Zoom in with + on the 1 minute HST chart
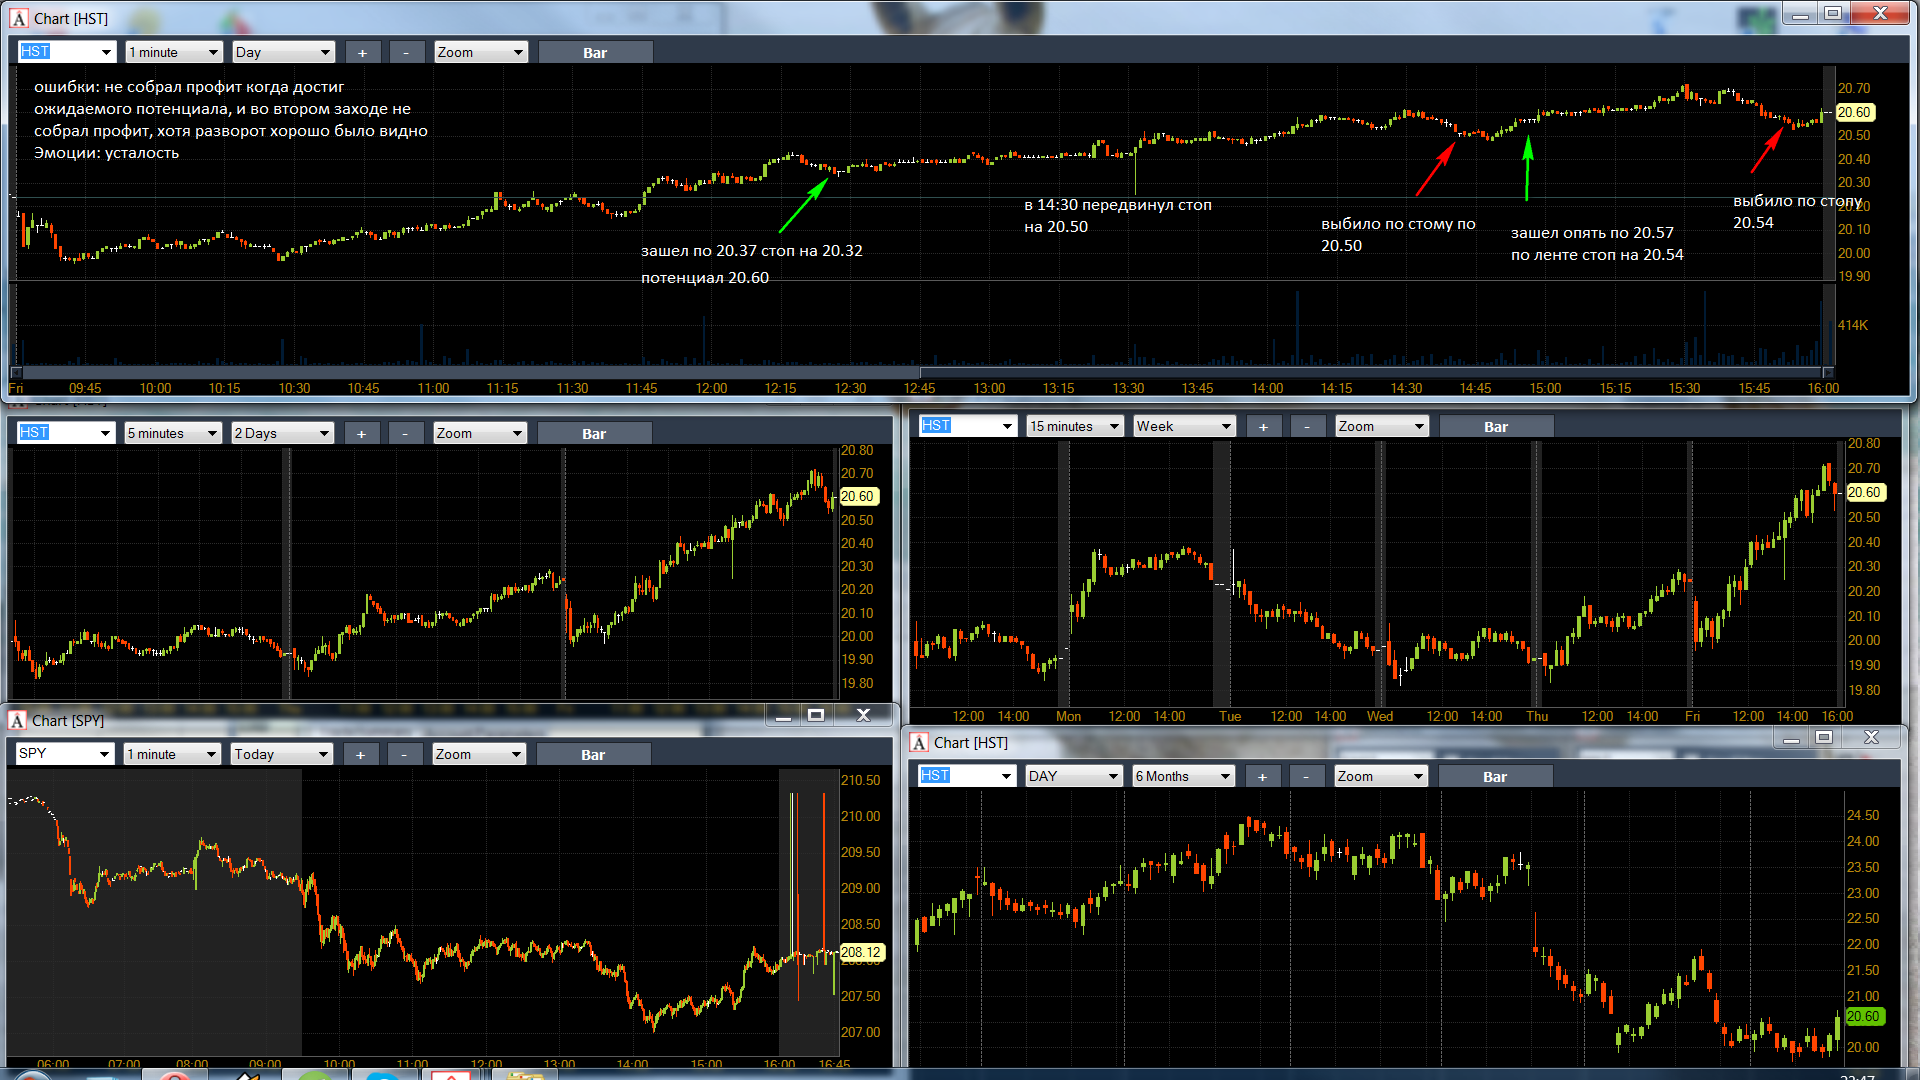Image resolution: width=1920 pixels, height=1080 pixels. pyautogui.click(x=362, y=53)
